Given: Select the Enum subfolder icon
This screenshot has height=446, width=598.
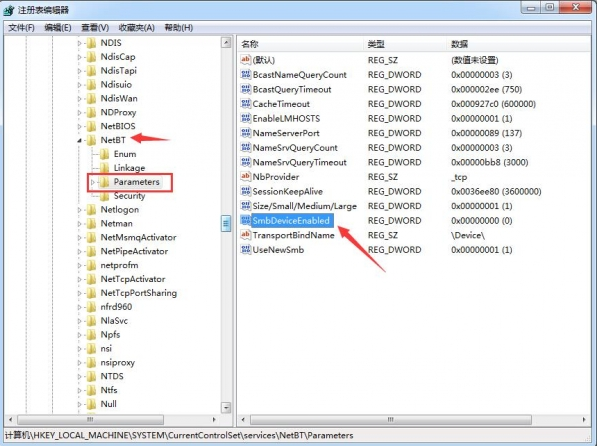Looking at the screenshot, I should [104, 154].
